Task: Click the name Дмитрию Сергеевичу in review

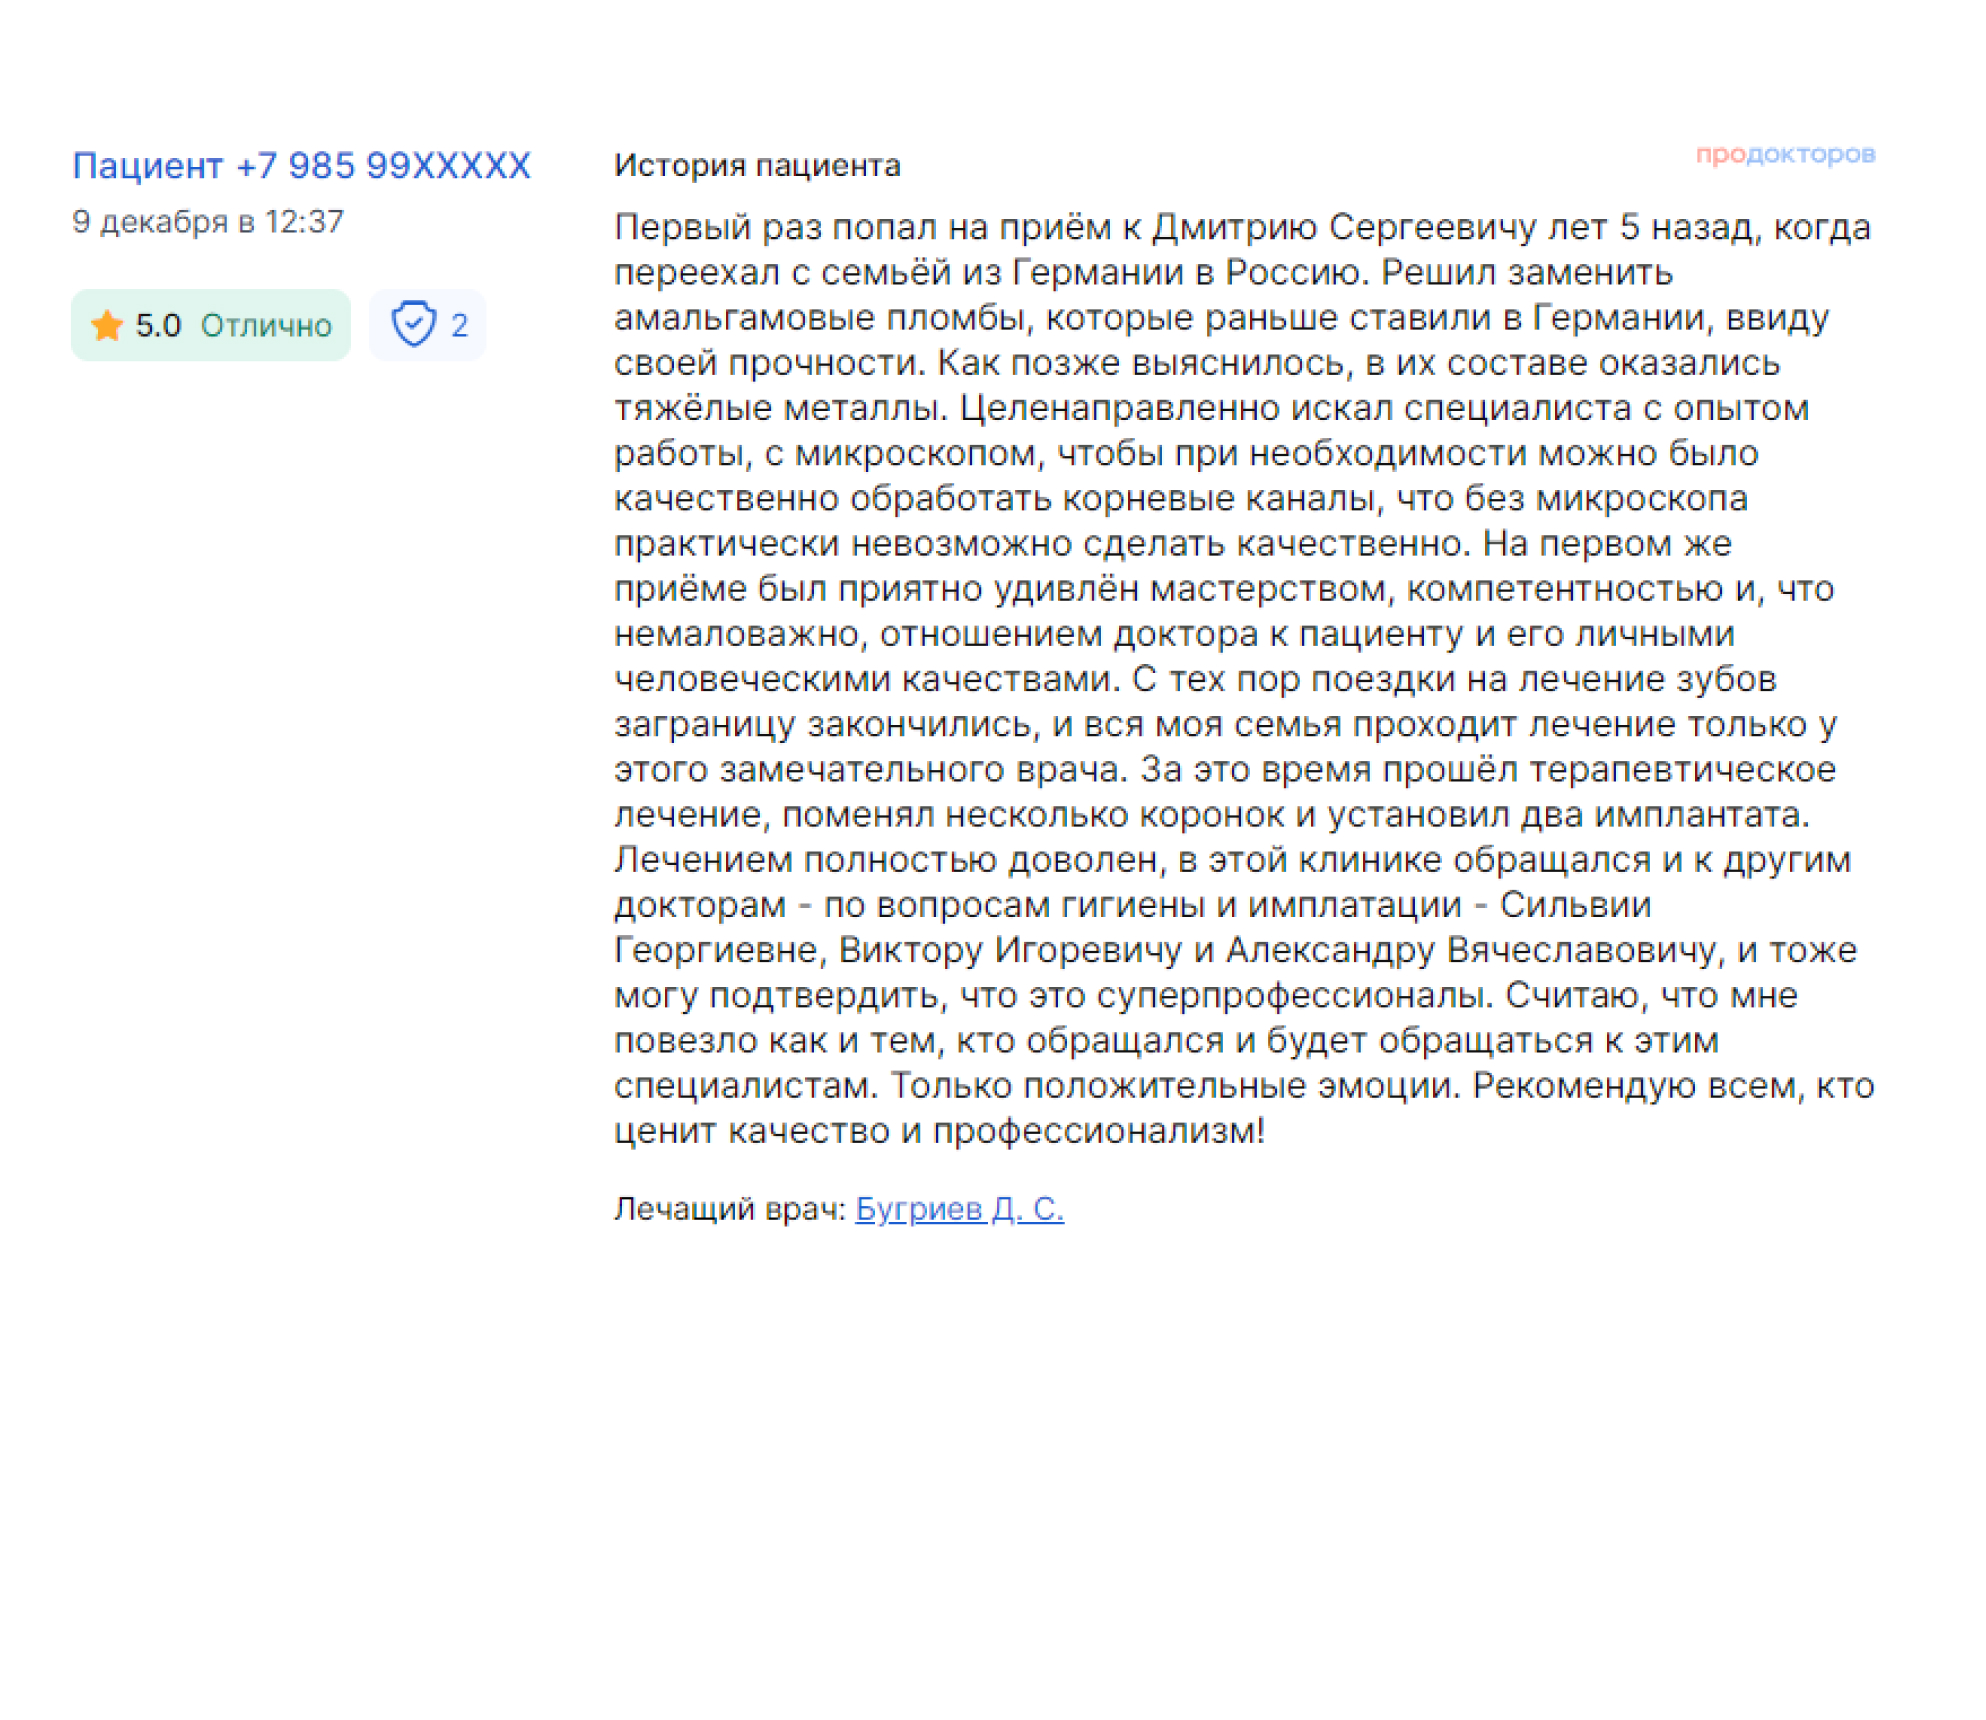Action: [1344, 227]
